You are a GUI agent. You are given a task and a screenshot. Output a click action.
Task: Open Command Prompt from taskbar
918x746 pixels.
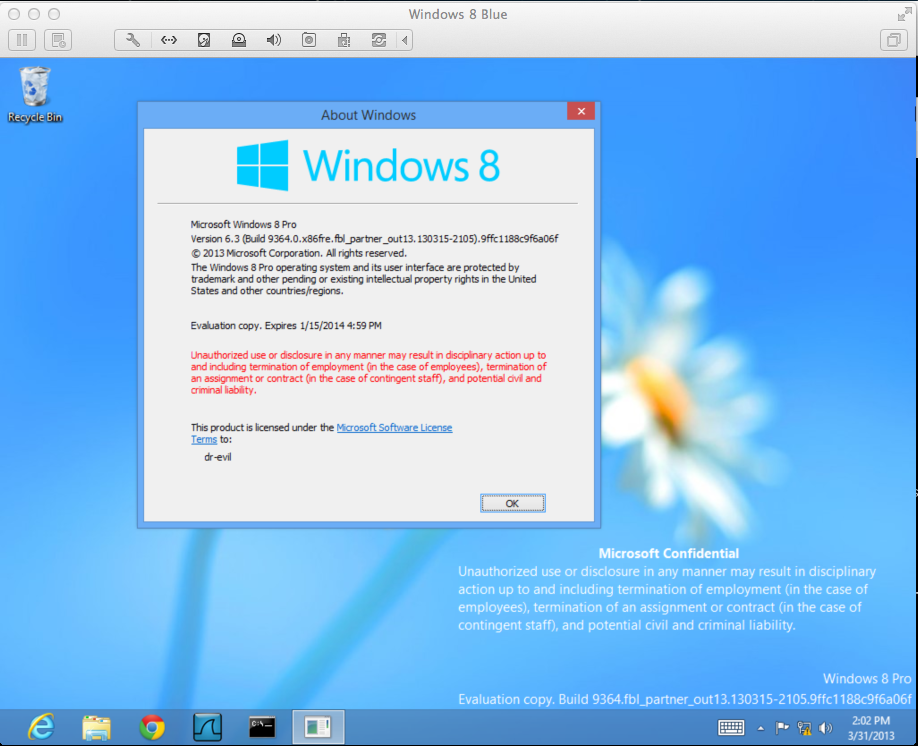(262, 727)
